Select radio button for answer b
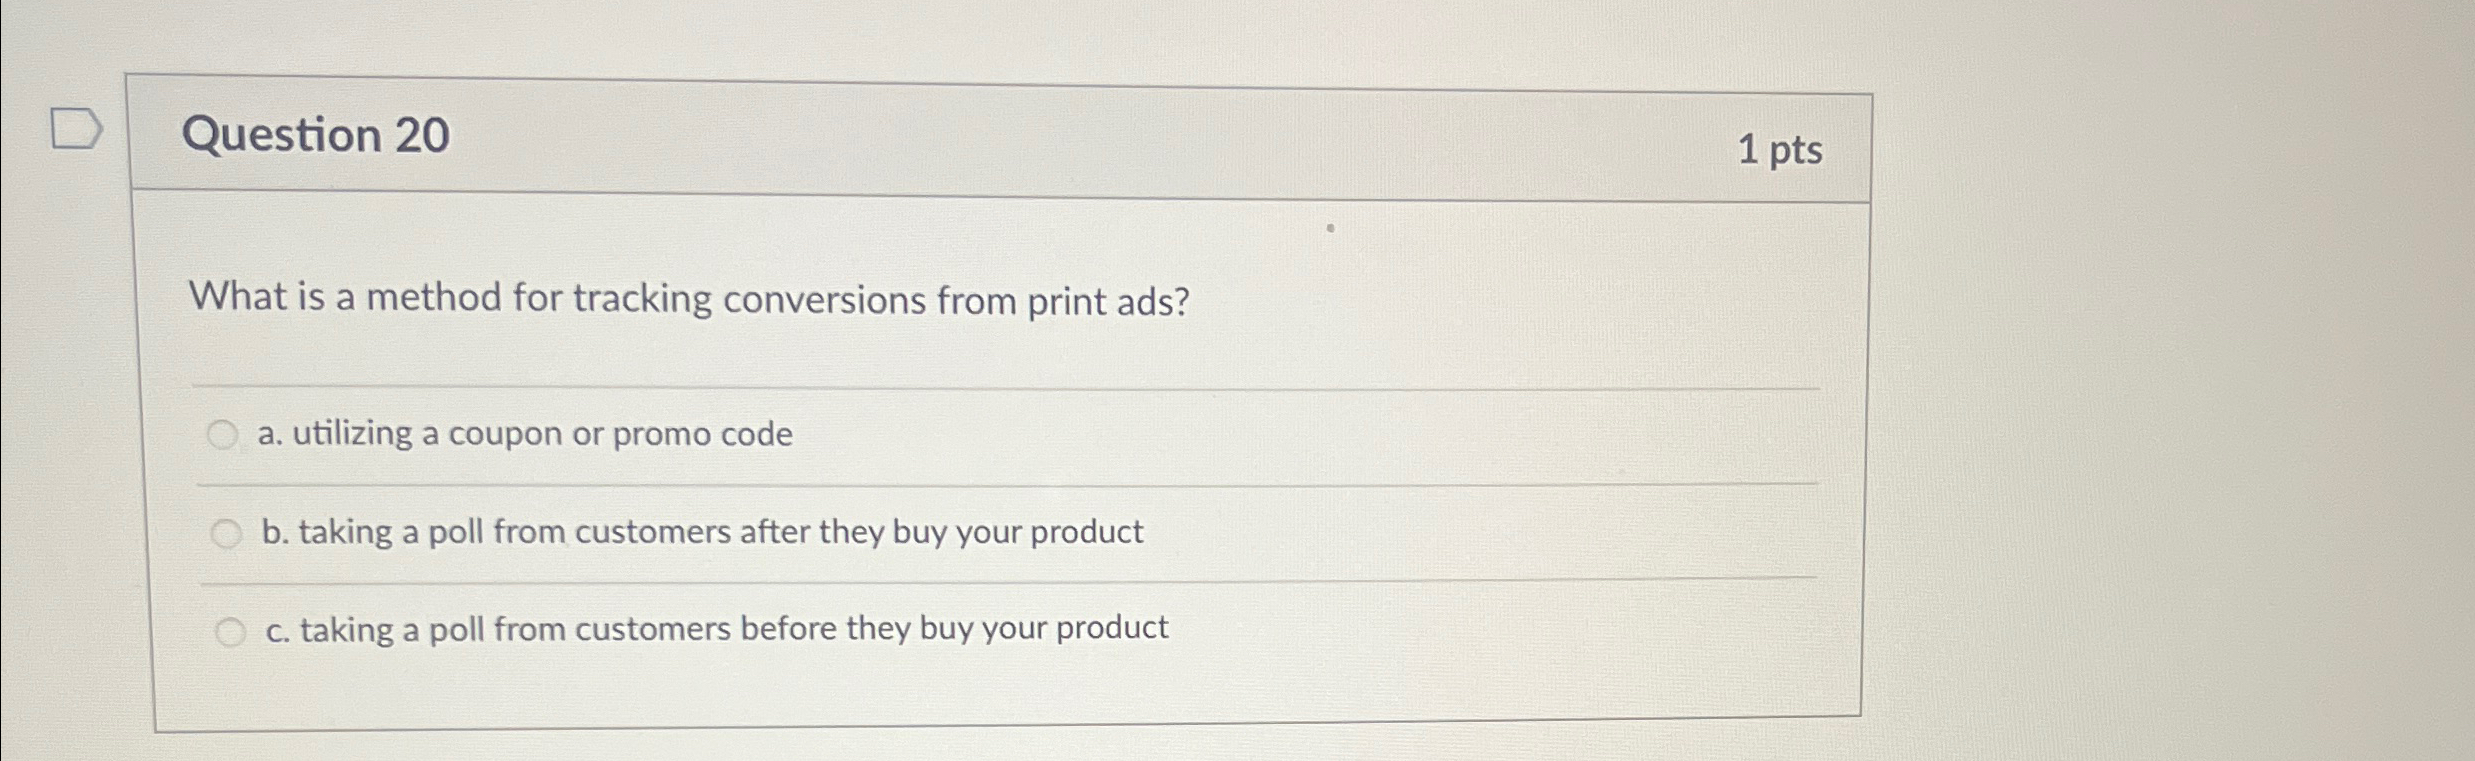Screen dimensions: 2475x761 click(228, 533)
